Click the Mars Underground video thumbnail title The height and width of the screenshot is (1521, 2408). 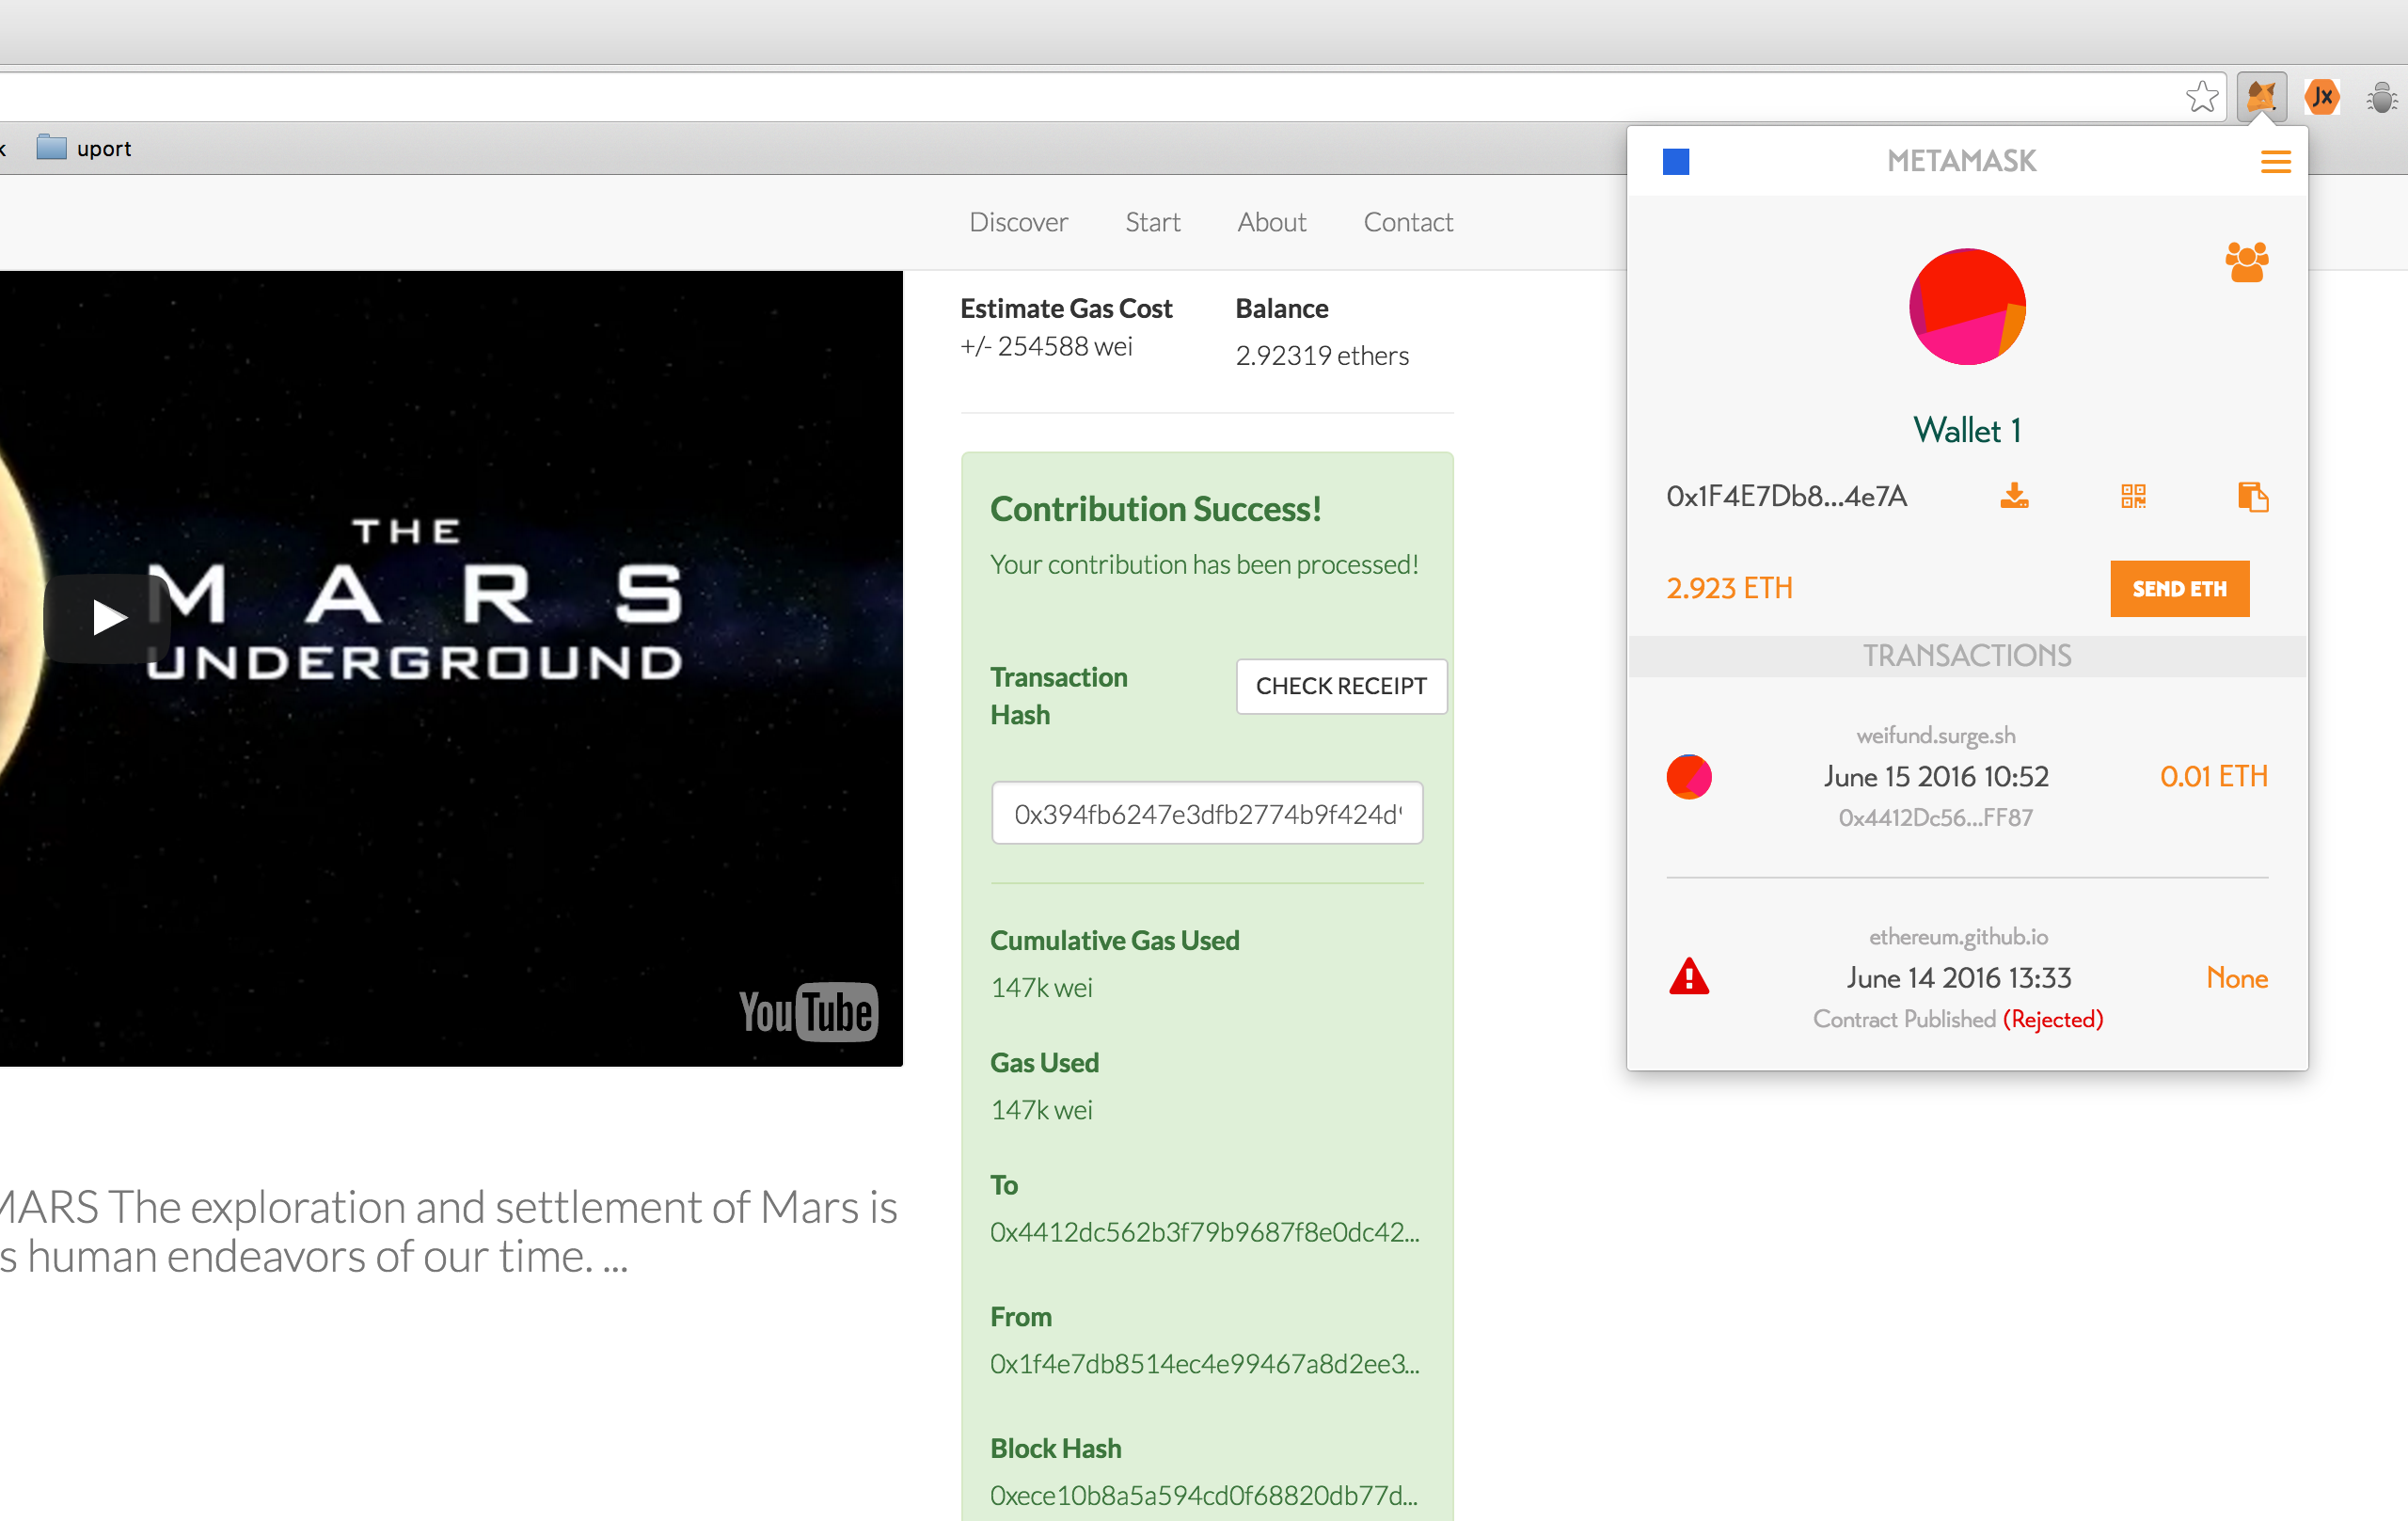(413, 598)
